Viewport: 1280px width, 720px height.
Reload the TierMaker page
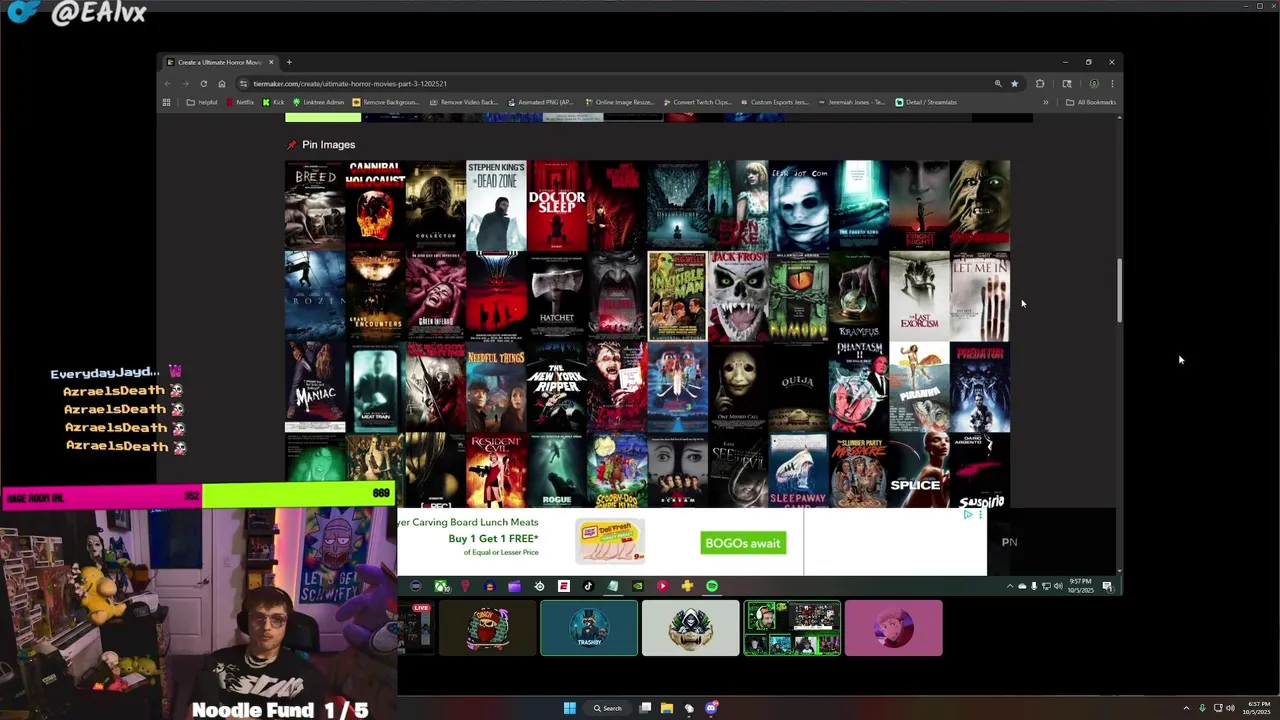point(203,84)
